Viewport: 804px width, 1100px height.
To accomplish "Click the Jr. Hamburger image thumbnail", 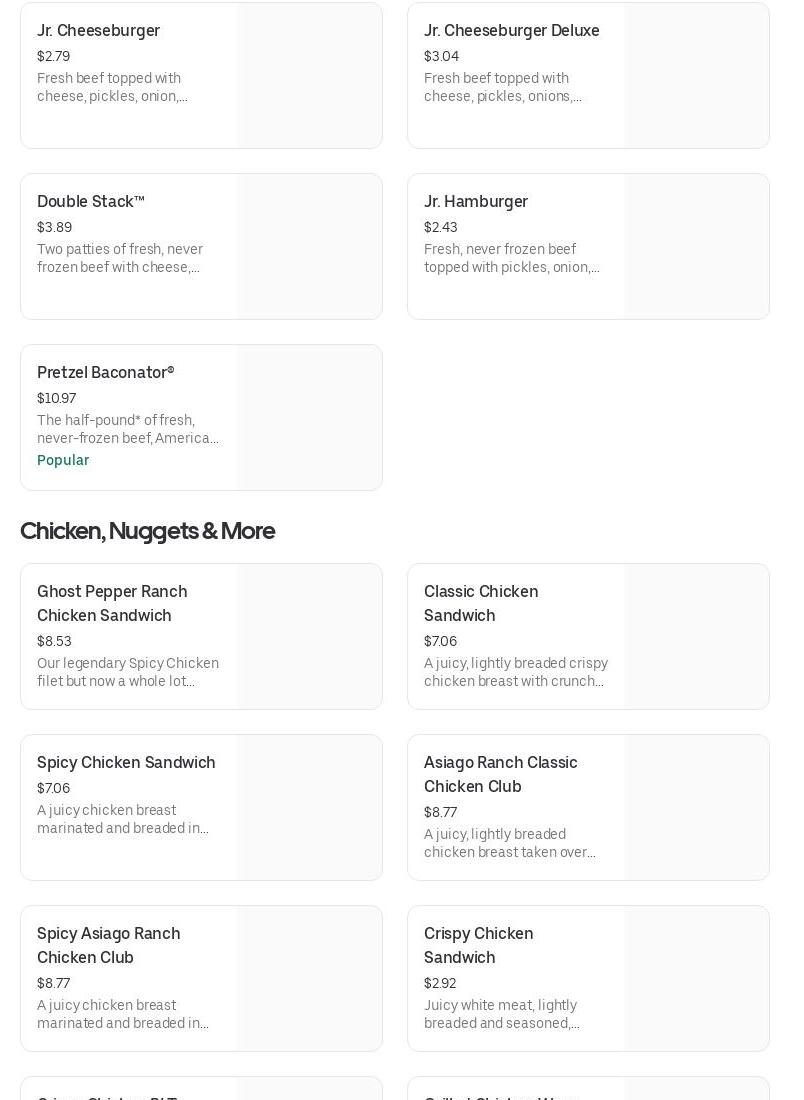I will click(x=696, y=247).
